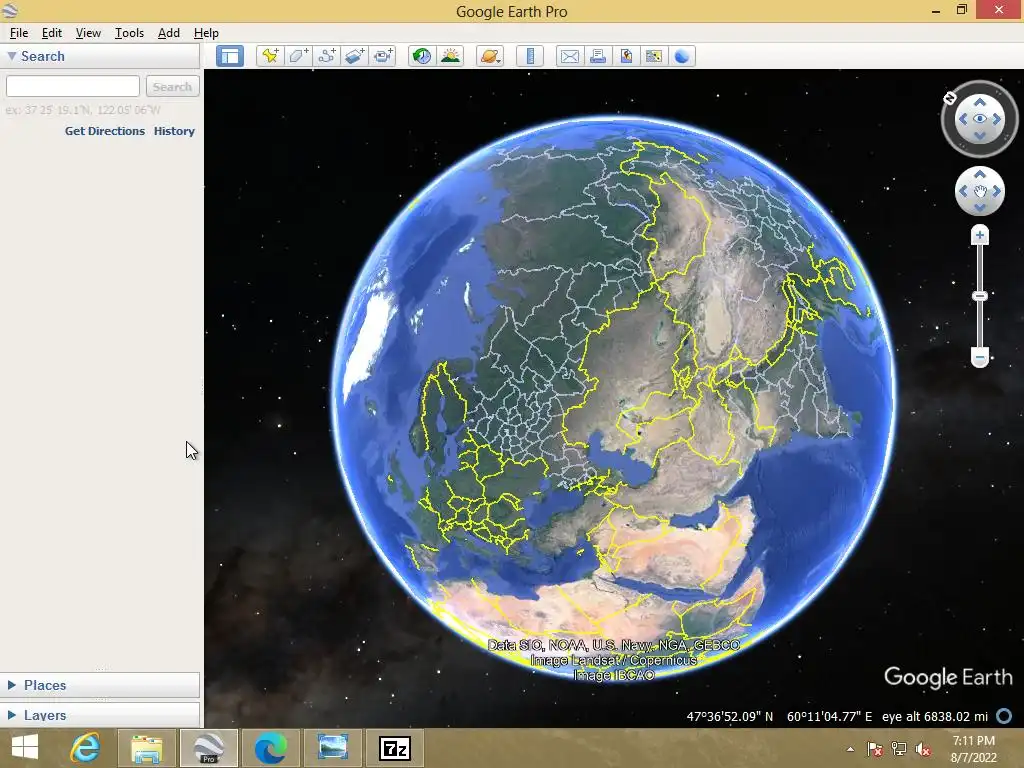Click the network tray icon
The width and height of the screenshot is (1024, 768).
899,749
